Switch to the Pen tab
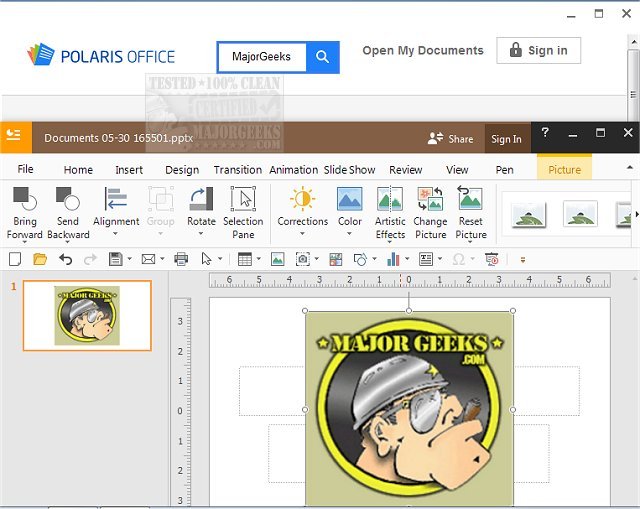The width and height of the screenshot is (640, 509). coord(504,170)
